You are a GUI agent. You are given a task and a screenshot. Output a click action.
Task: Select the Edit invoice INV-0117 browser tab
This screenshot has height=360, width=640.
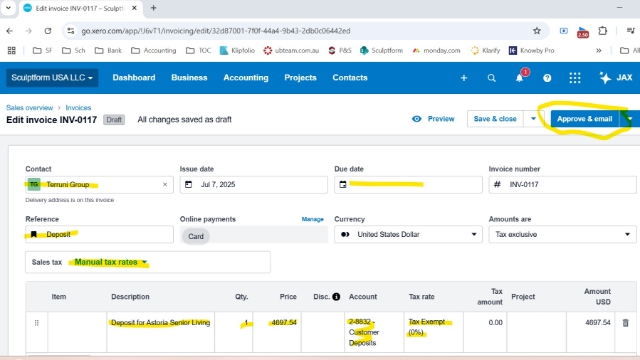pyautogui.click(x=80, y=8)
